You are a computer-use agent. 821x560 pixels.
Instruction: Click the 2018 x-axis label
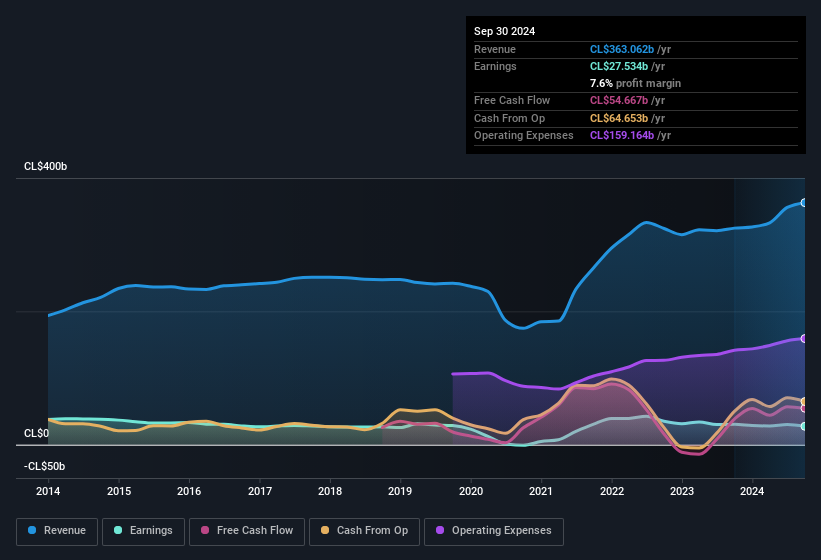click(x=330, y=491)
